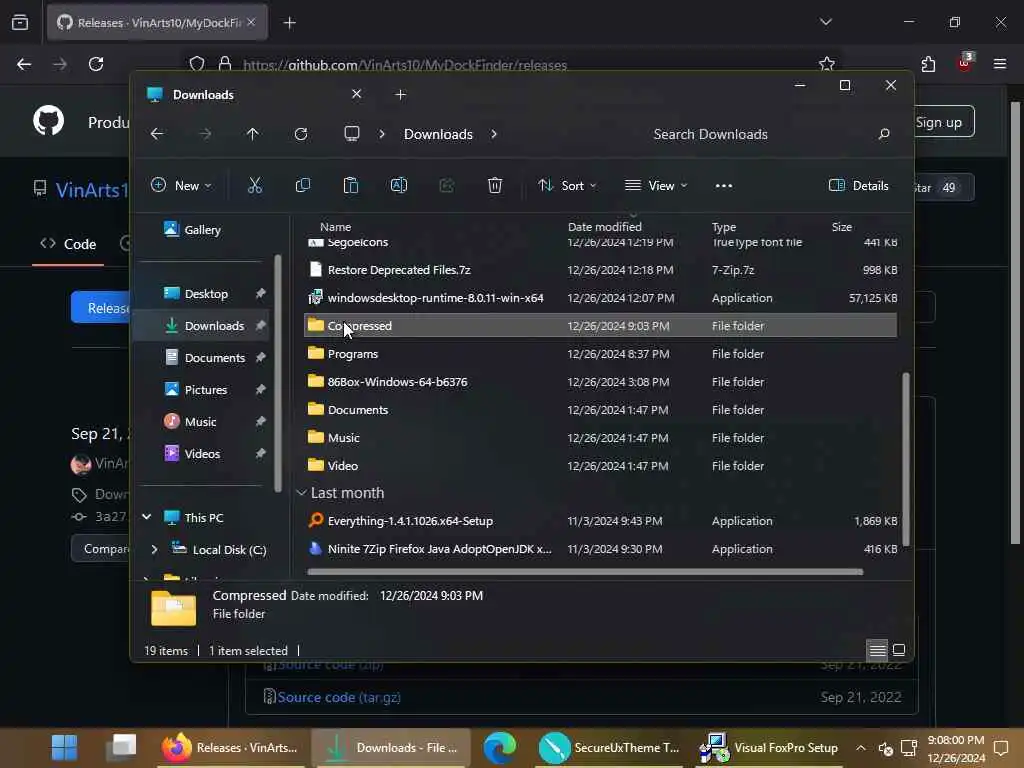The height and width of the screenshot is (768, 1024).
Task: Sort by the Name column header
Action: tap(335, 227)
